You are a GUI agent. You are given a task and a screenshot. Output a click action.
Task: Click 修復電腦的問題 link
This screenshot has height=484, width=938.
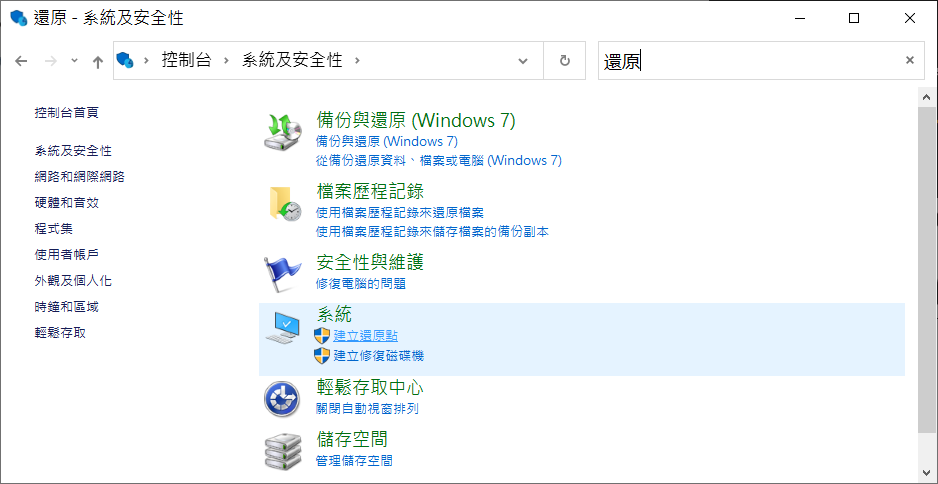(x=361, y=284)
